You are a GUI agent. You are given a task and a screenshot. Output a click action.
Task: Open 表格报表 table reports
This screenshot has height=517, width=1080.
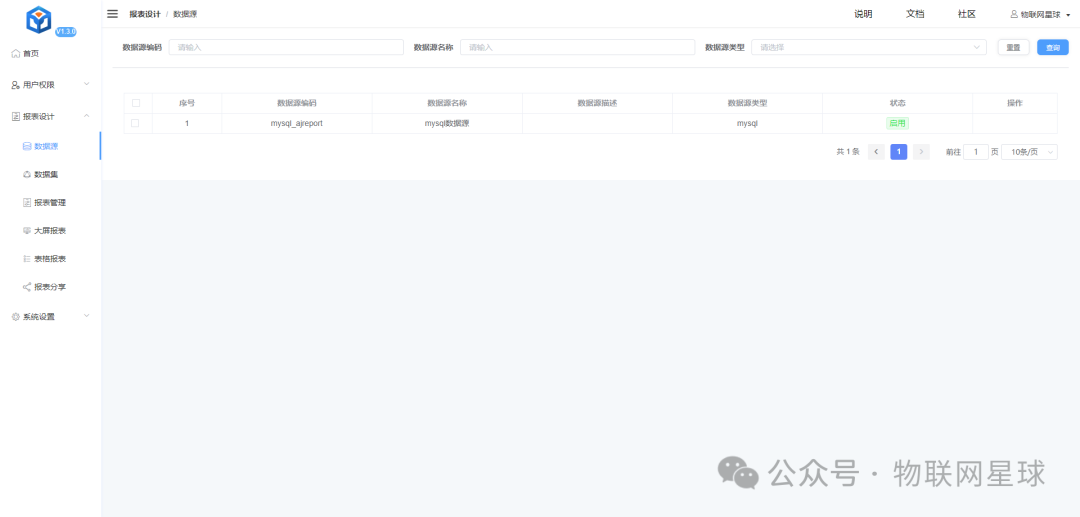coord(50,258)
